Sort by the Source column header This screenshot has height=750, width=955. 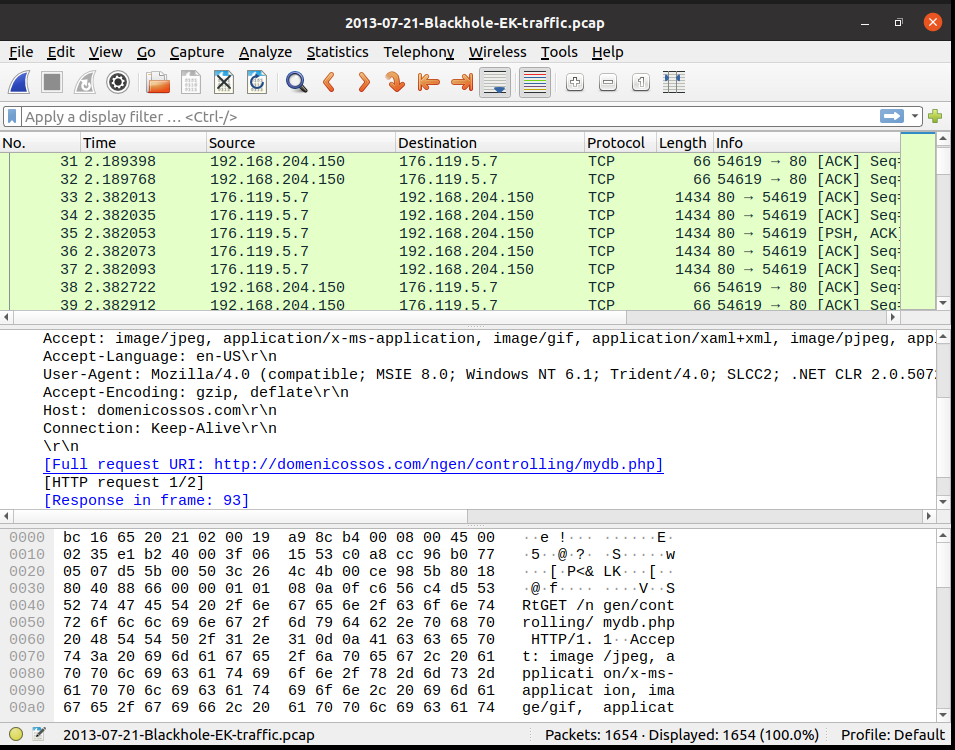(x=301, y=143)
